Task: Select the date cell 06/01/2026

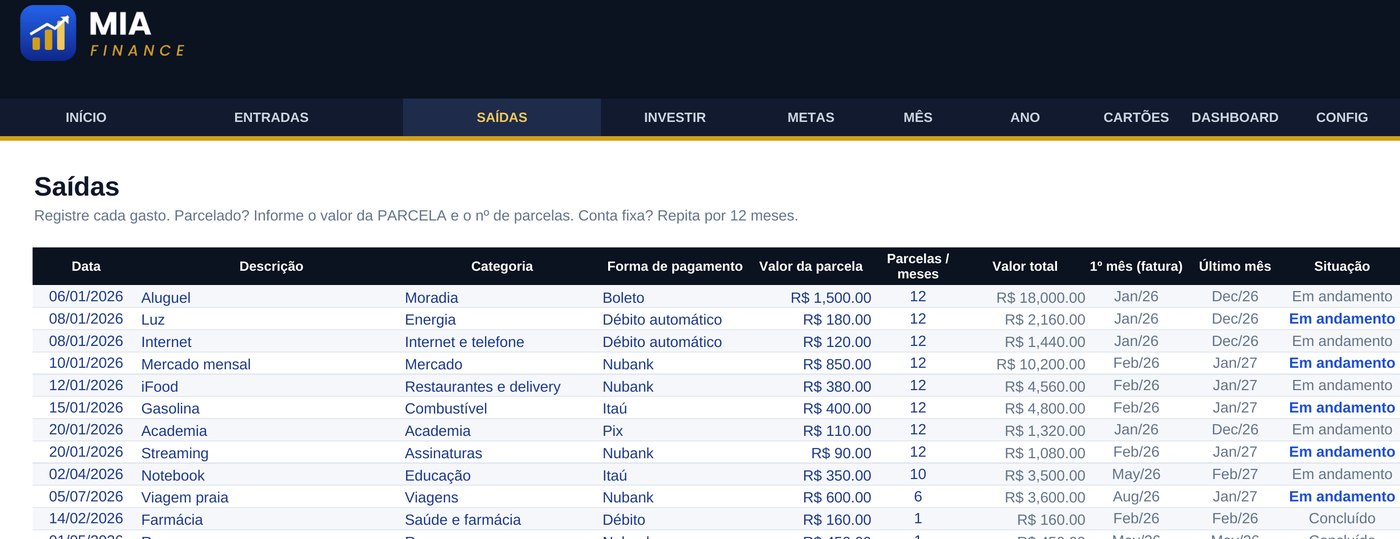Action: tap(86, 297)
